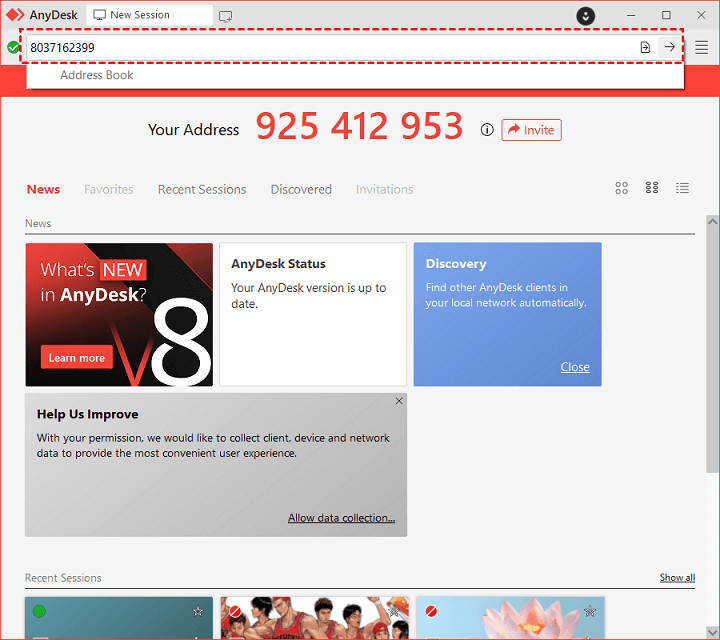This screenshot has height=640, width=720.
Task: Click Close link on Discovery card
Action: pyautogui.click(x=575, y=367)
